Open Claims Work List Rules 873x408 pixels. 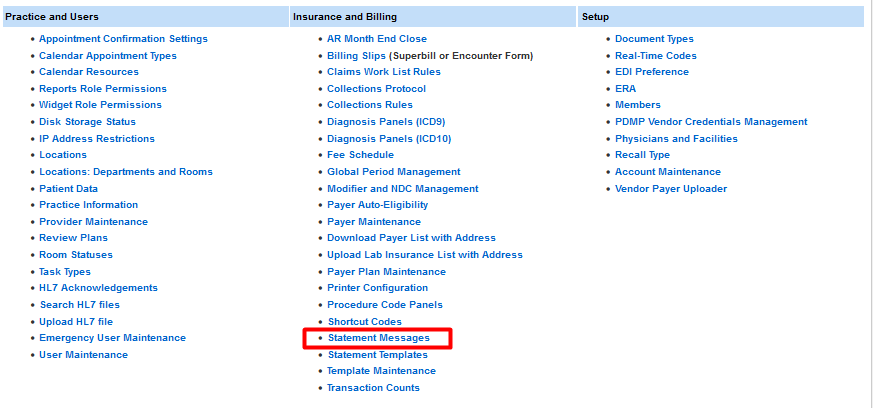[x=384, y=72]
